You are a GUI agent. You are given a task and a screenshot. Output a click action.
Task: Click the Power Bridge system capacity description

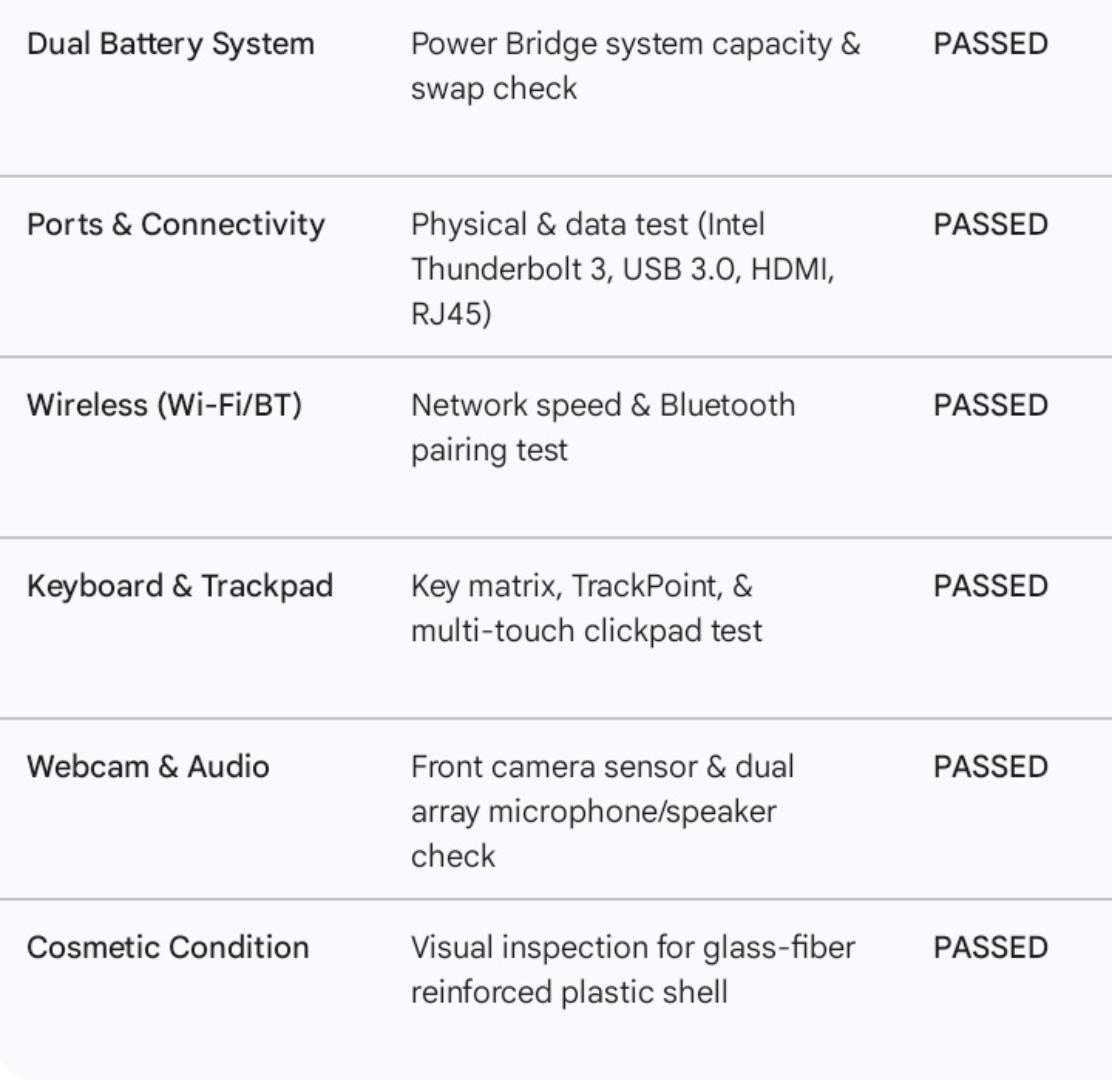pyautogui.click(x=635, y=66)
